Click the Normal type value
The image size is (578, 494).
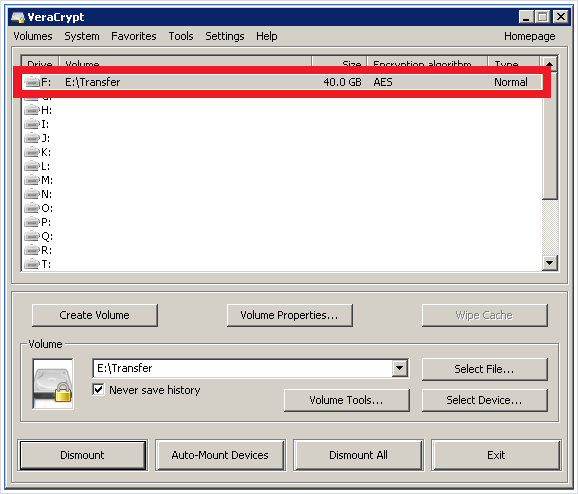(511, 82)
